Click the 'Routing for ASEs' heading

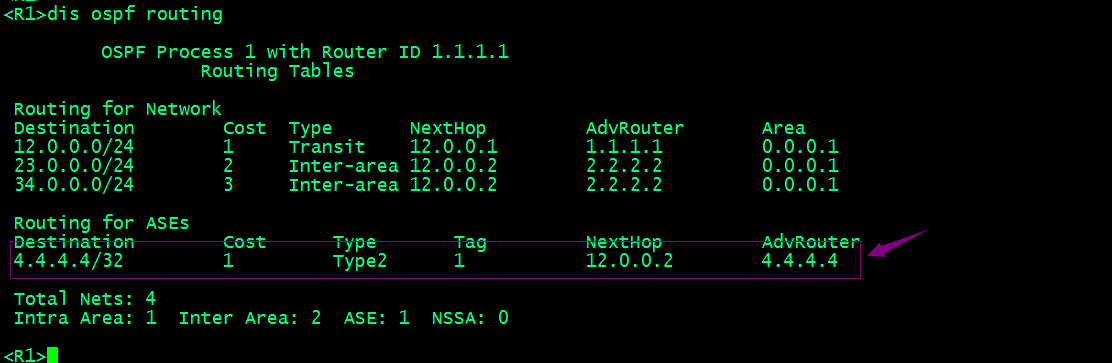(x=101, y=223)
